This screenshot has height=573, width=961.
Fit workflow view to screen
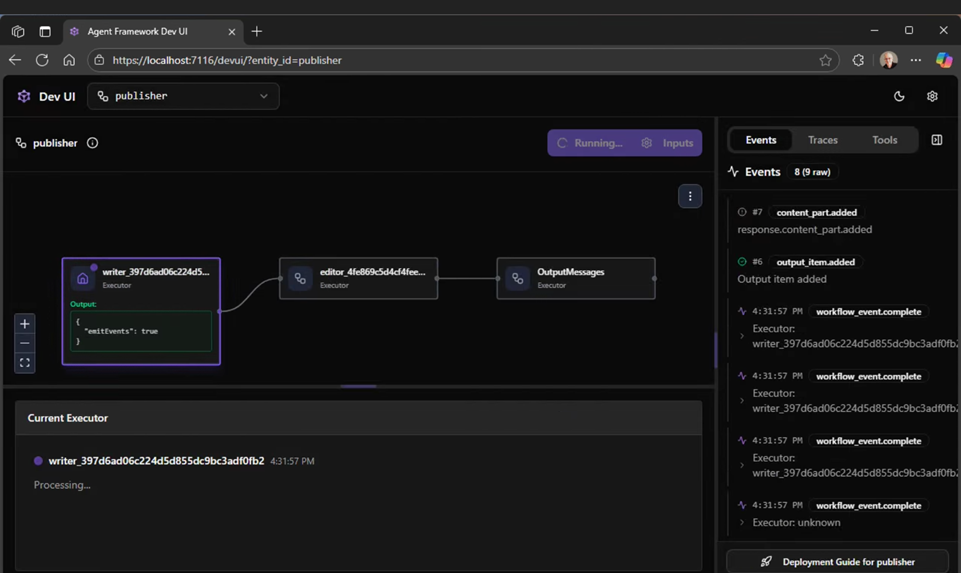coord(25,363)
